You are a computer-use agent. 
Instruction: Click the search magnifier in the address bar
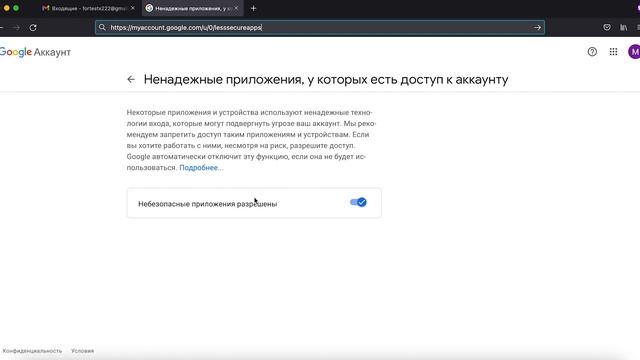102,27
